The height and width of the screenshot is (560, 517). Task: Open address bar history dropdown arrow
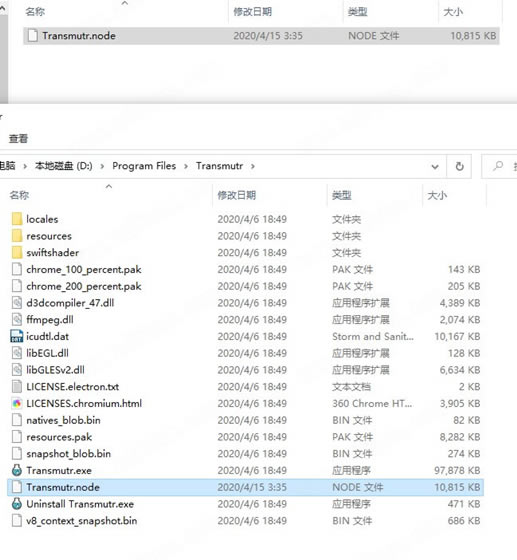tap(435, 166)
